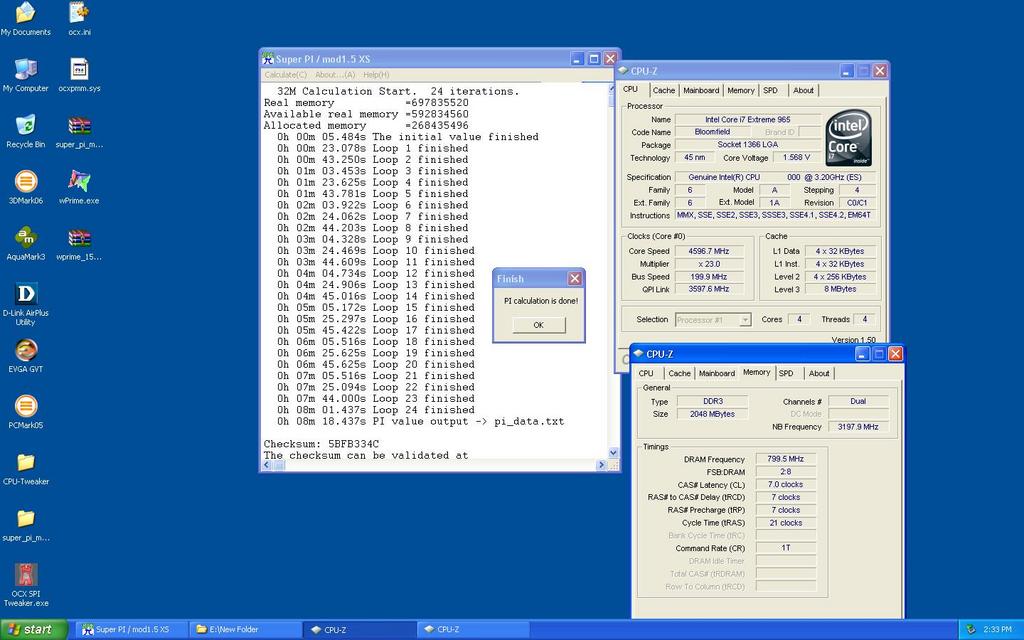Click the Intel Core i7 logo

[x=848, y=138]
